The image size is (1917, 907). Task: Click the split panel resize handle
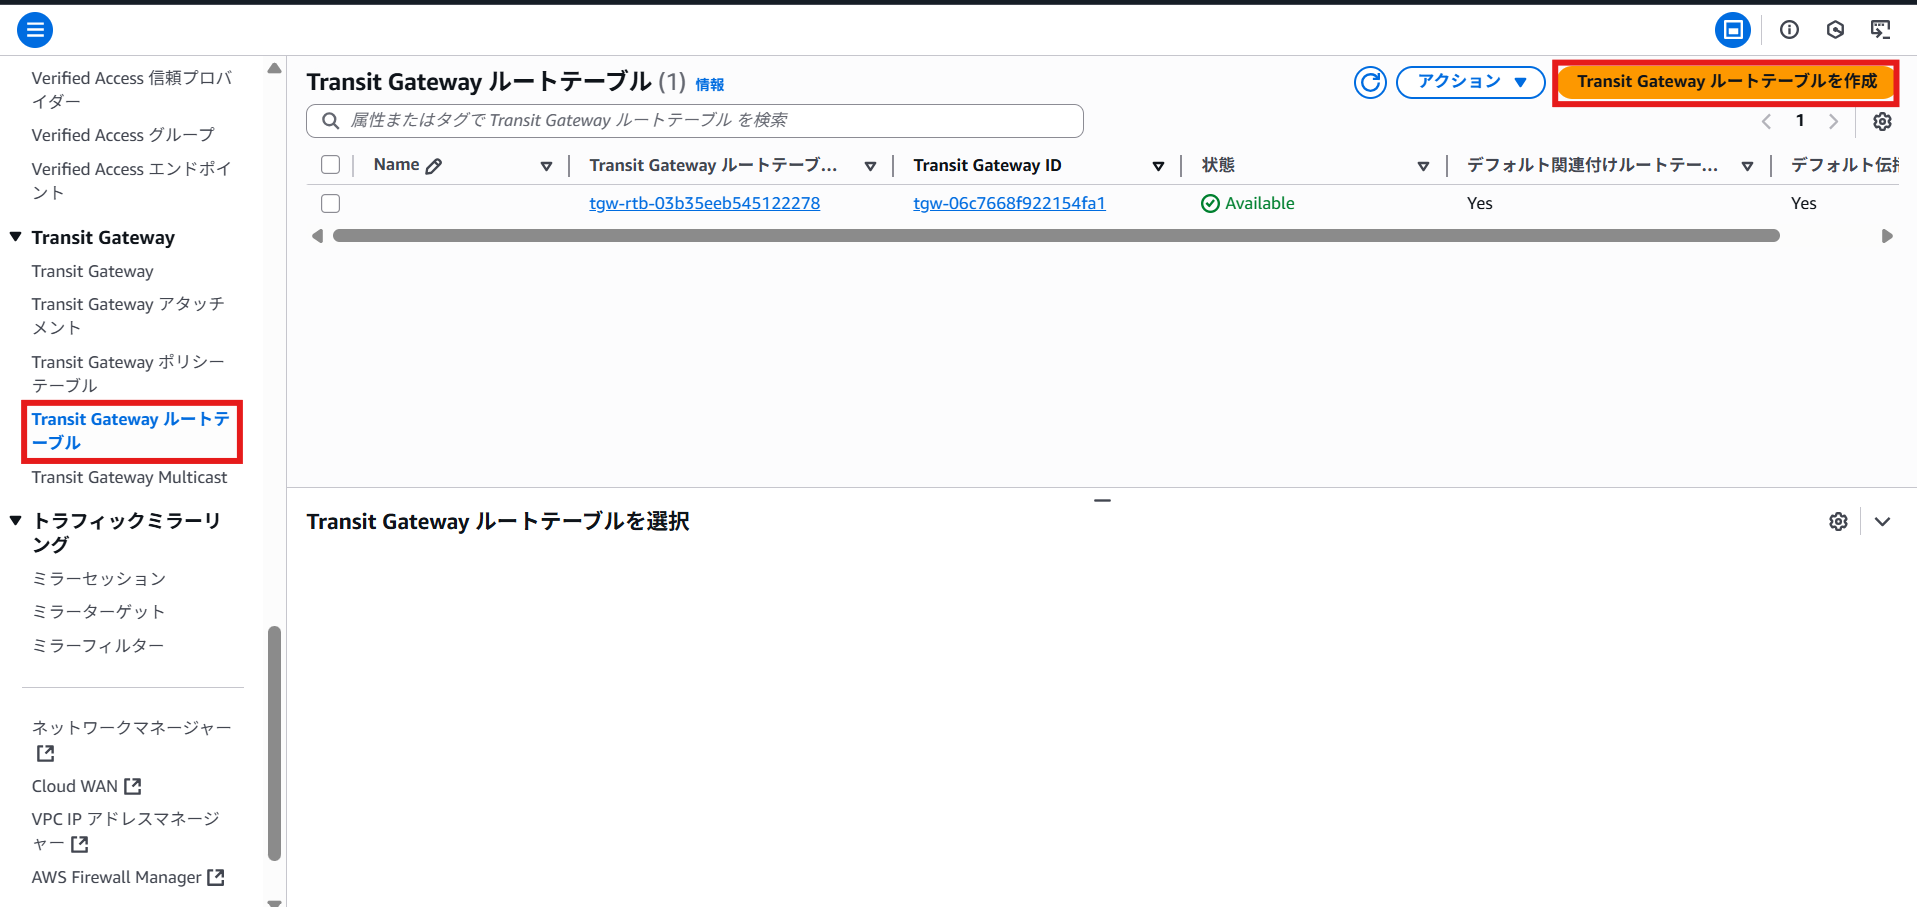coord(1102,500)
